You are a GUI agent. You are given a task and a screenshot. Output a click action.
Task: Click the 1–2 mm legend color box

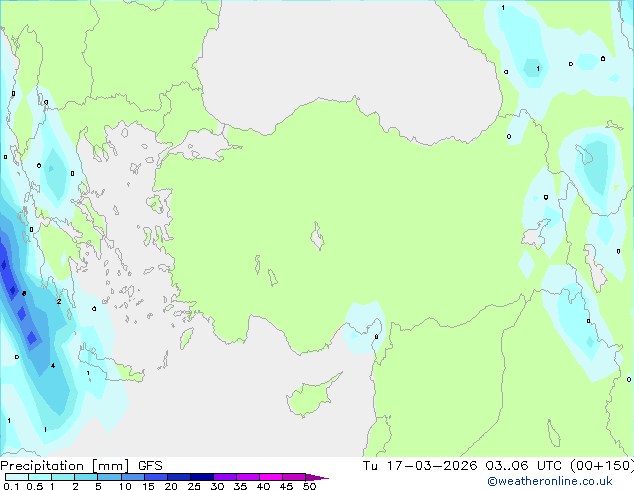click(x=63, y=477)
